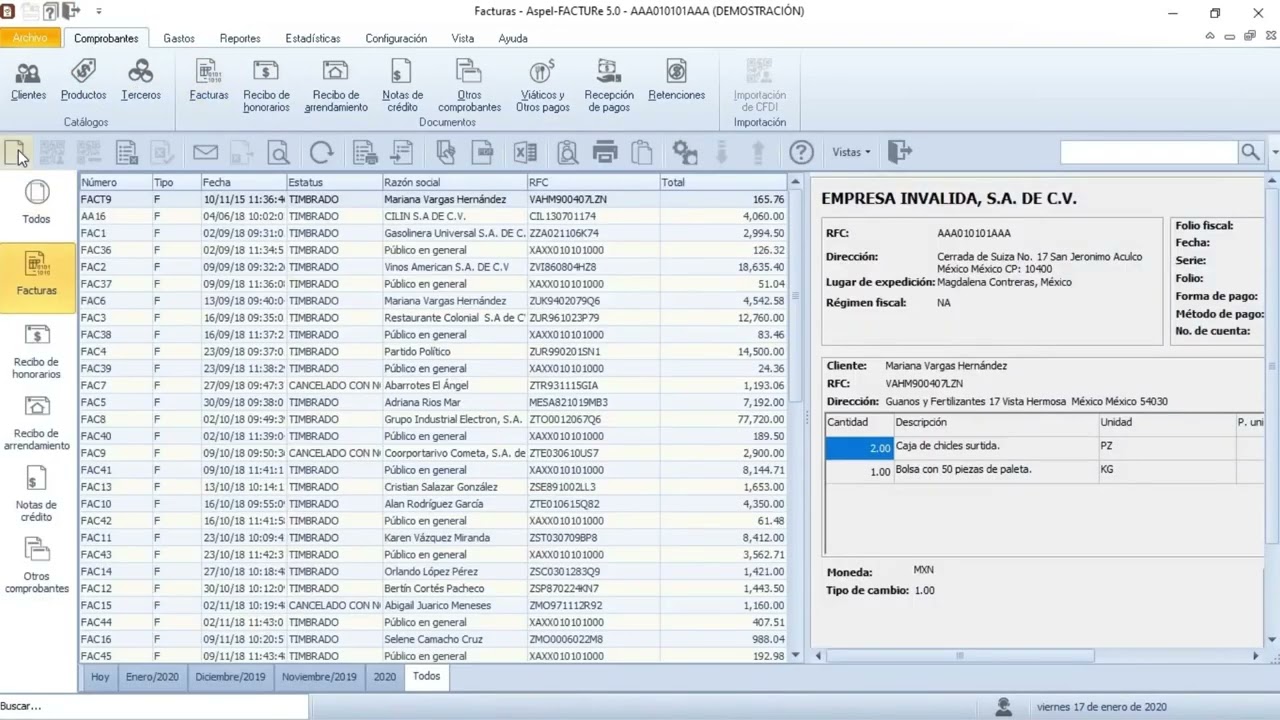The height and width of the screenshot is (720, 1280).
Task: Switch to the Vista ribbon tab
Action: pyautogui.click(x=462, y=38)
